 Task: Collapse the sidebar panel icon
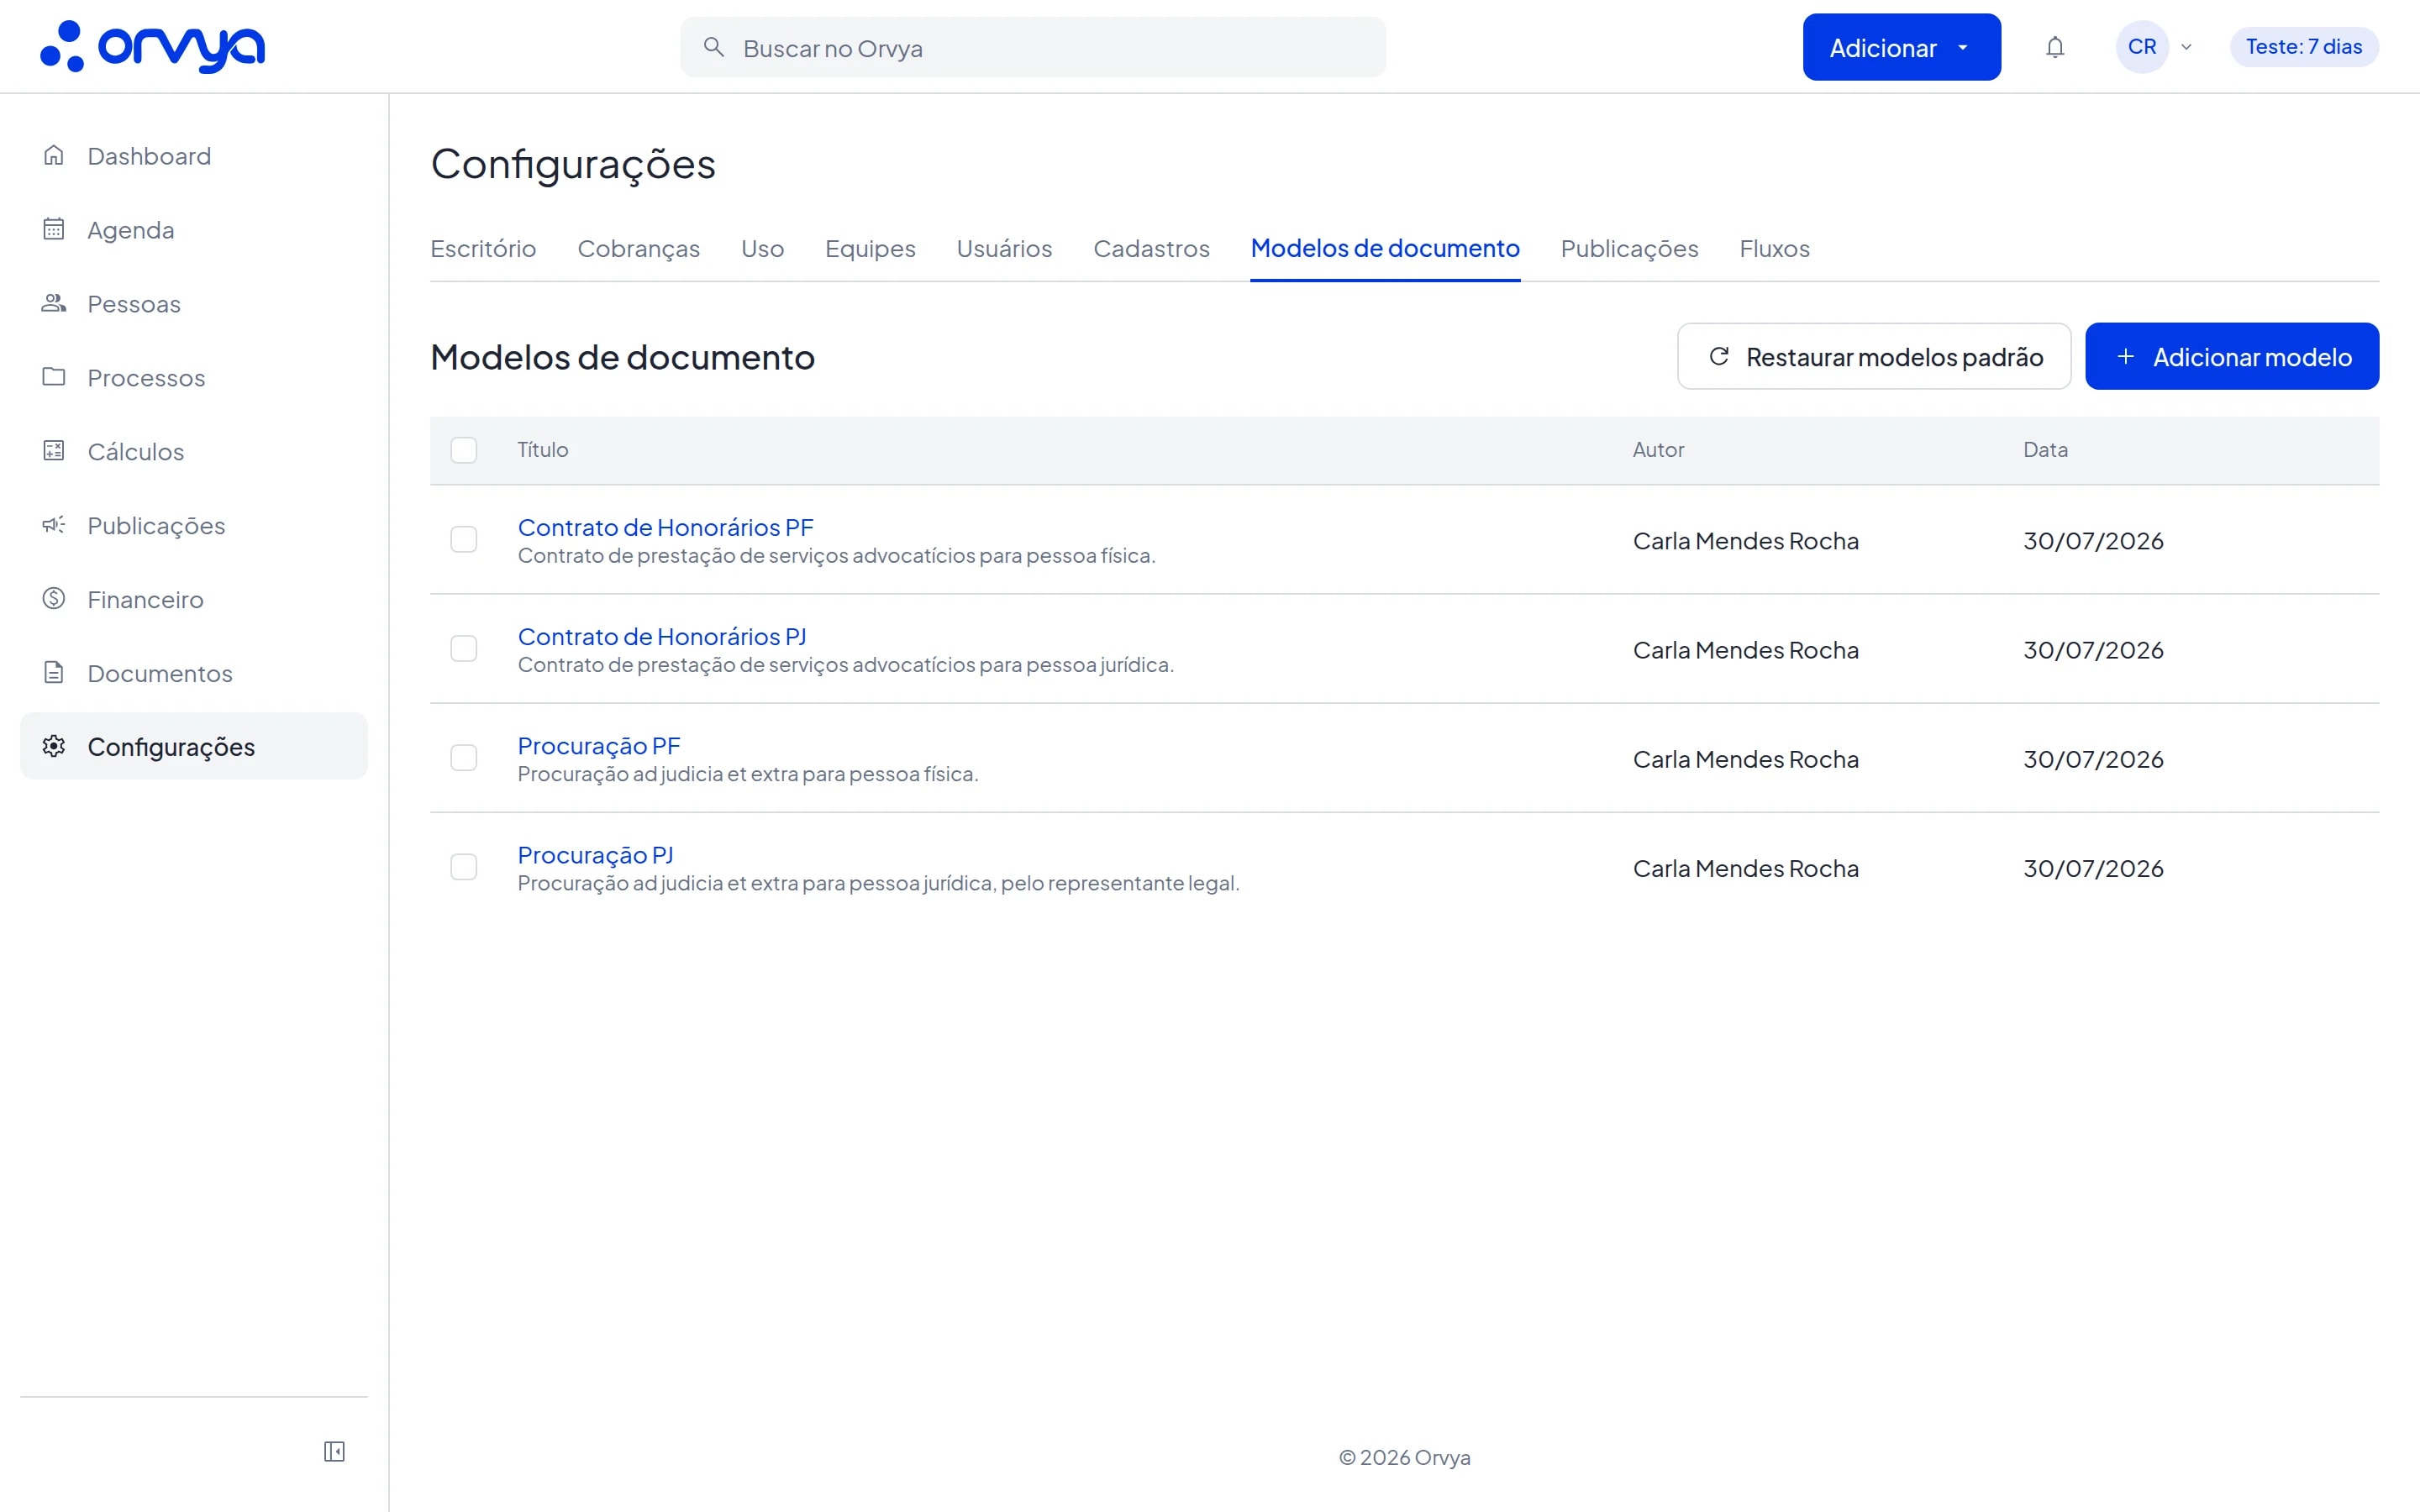pos(335,1451)
